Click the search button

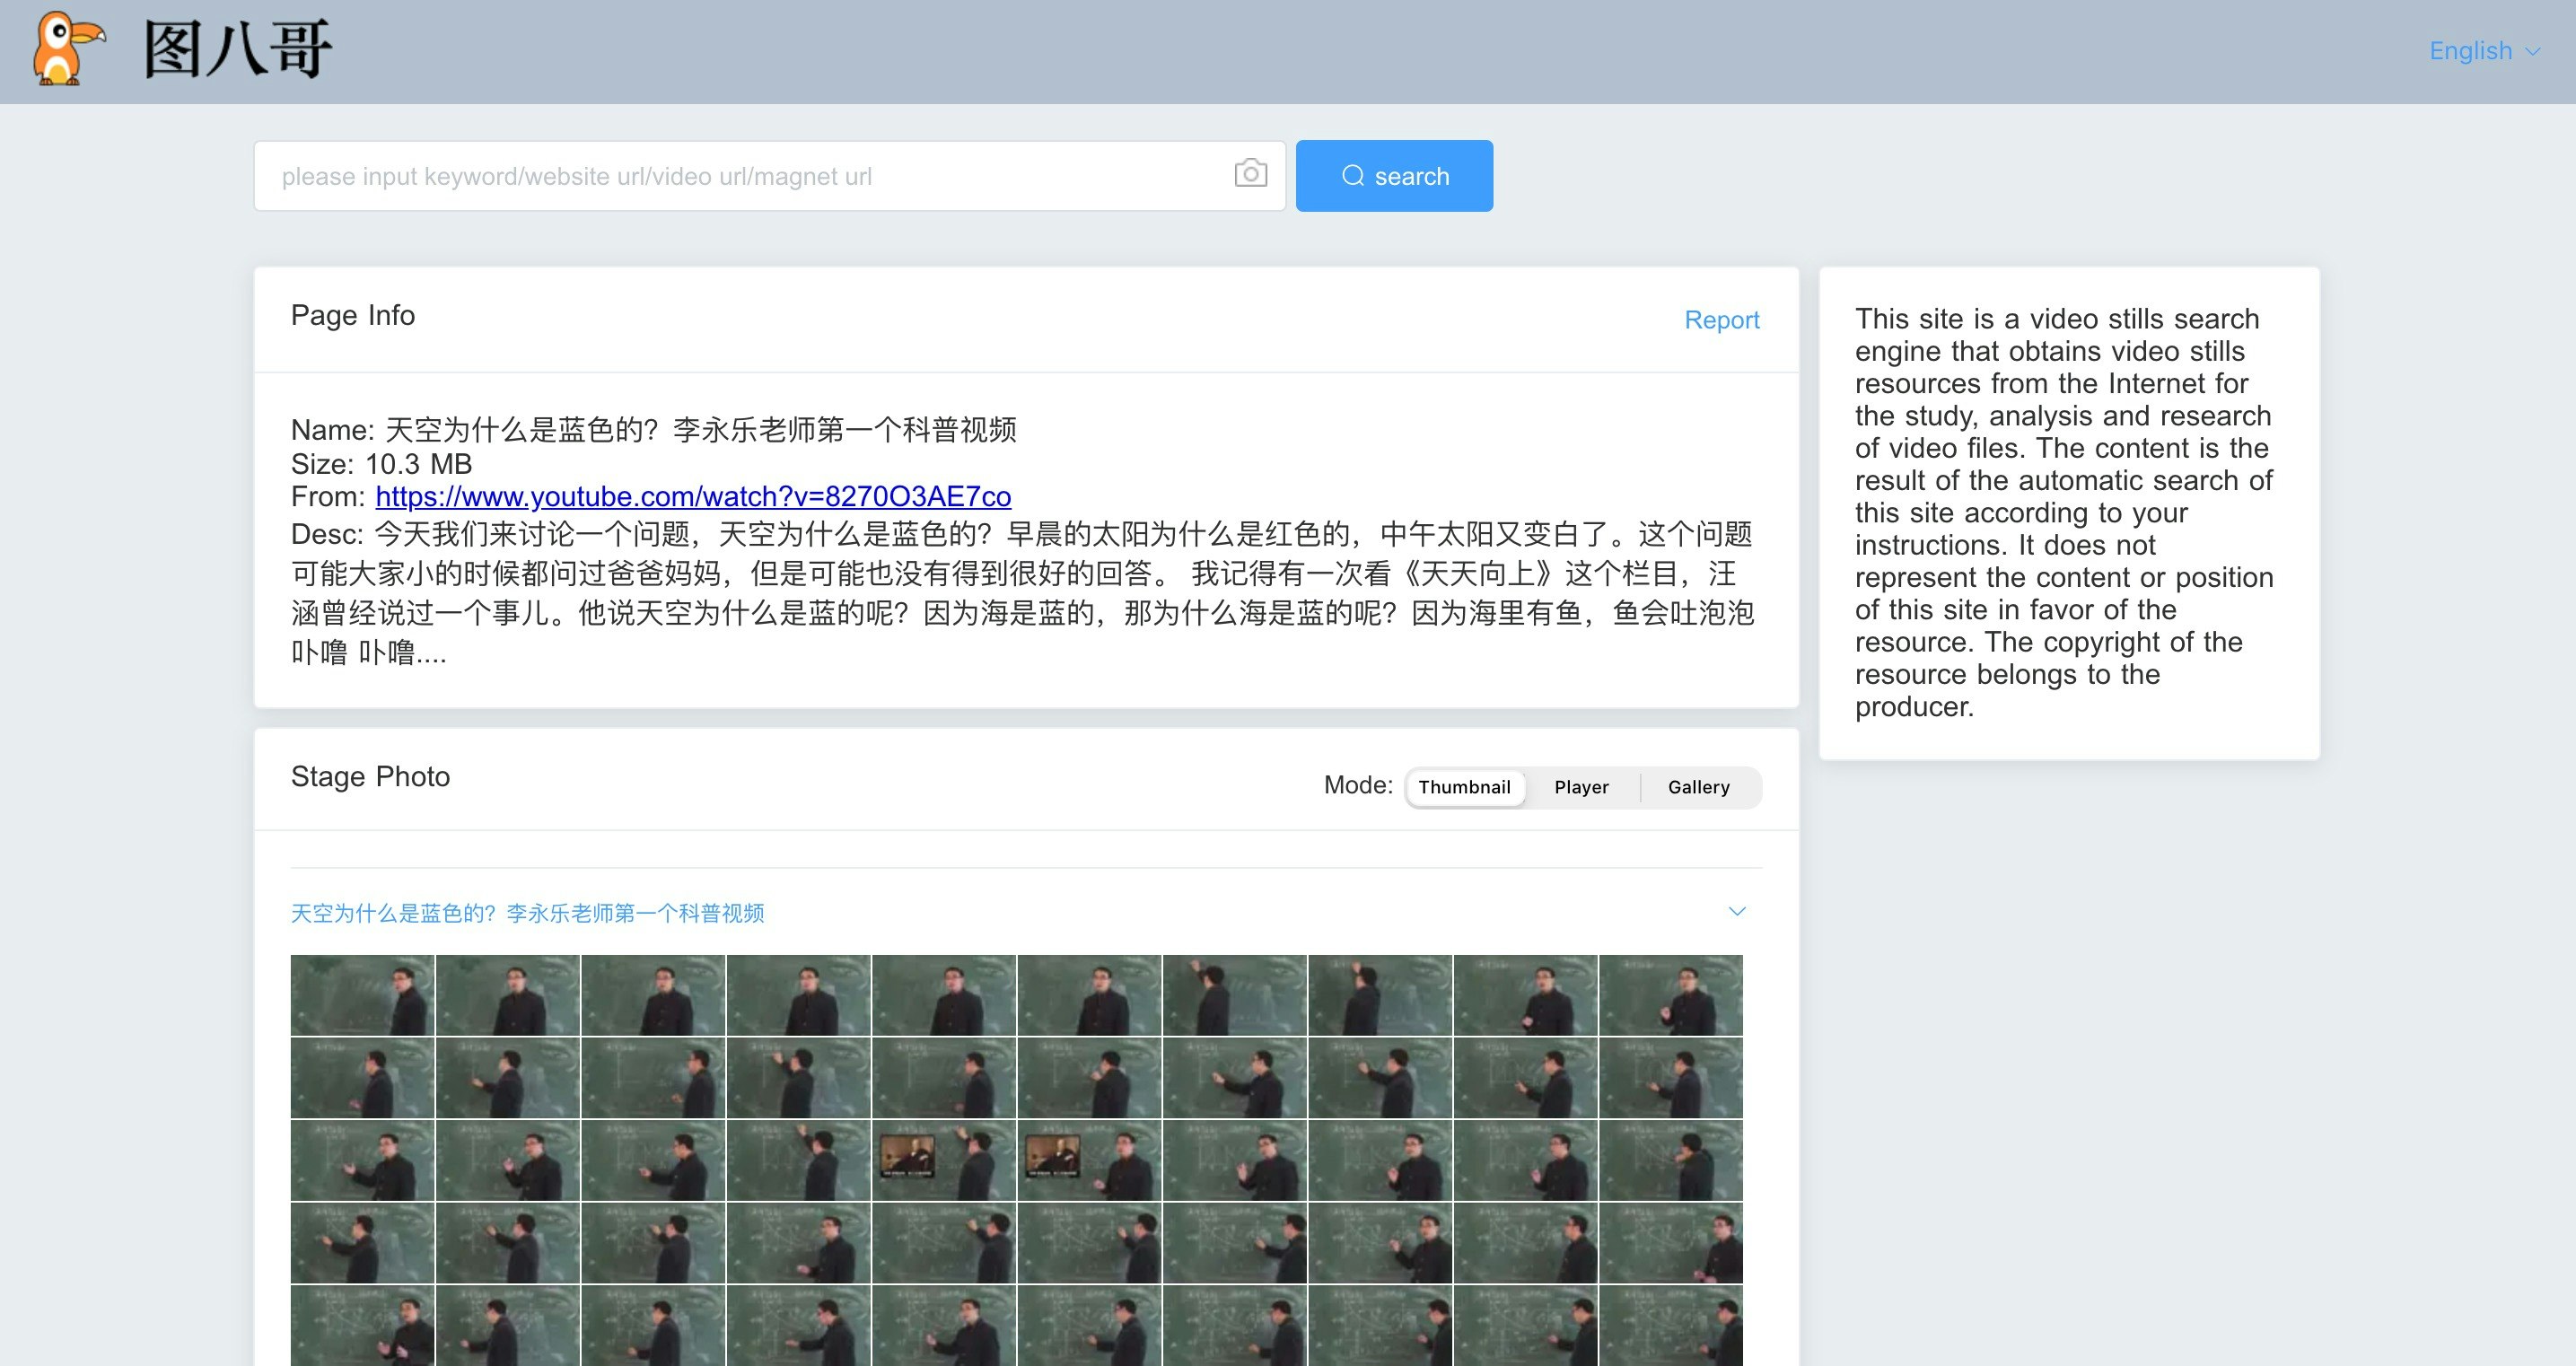pos(1394,176)
